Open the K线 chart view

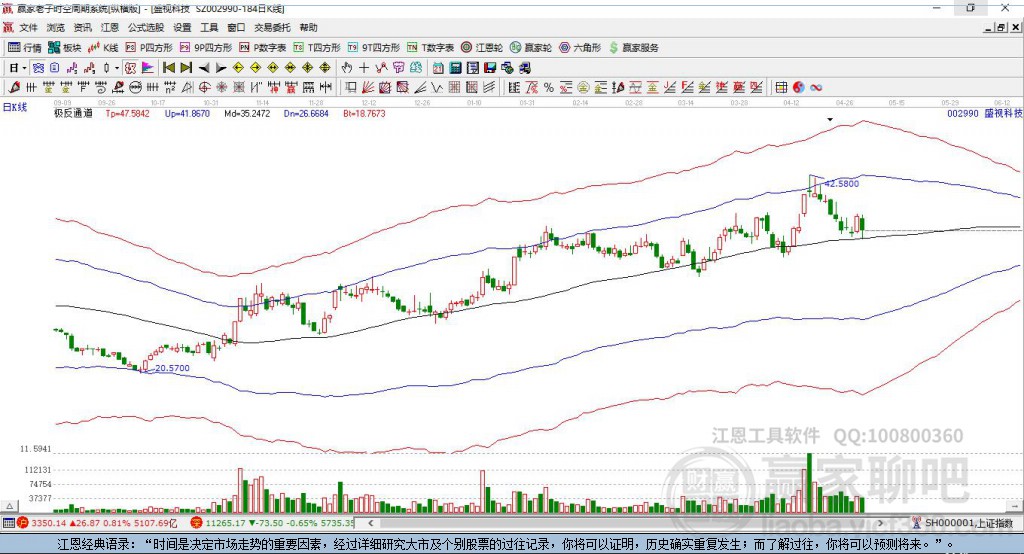click(x=103, y=48)
